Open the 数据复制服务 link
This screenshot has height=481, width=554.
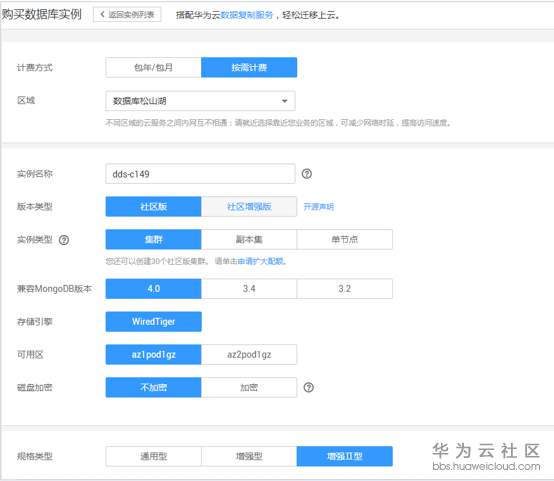point(247,15)
